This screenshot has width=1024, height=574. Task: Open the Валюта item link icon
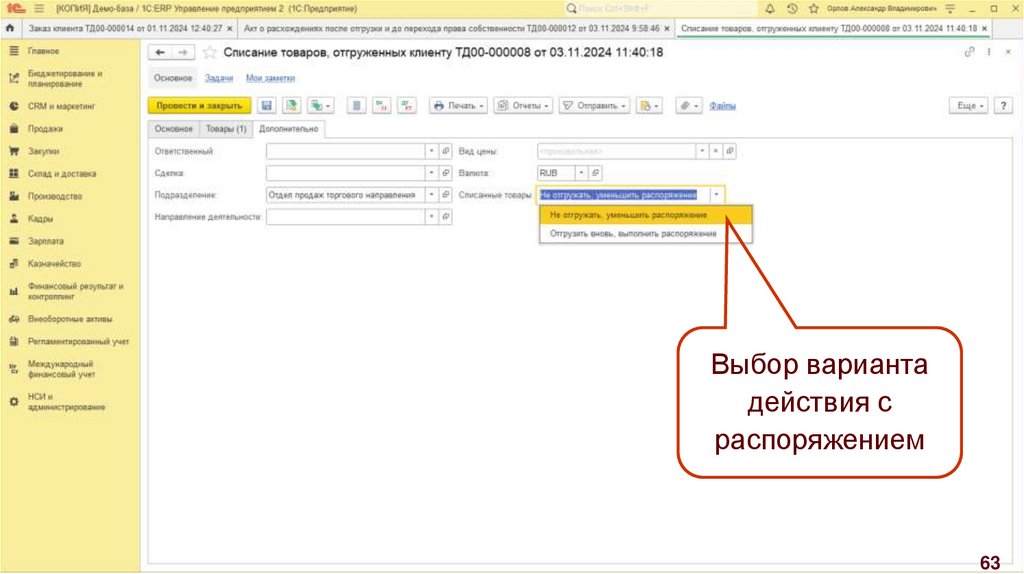[x=595, y=173]
